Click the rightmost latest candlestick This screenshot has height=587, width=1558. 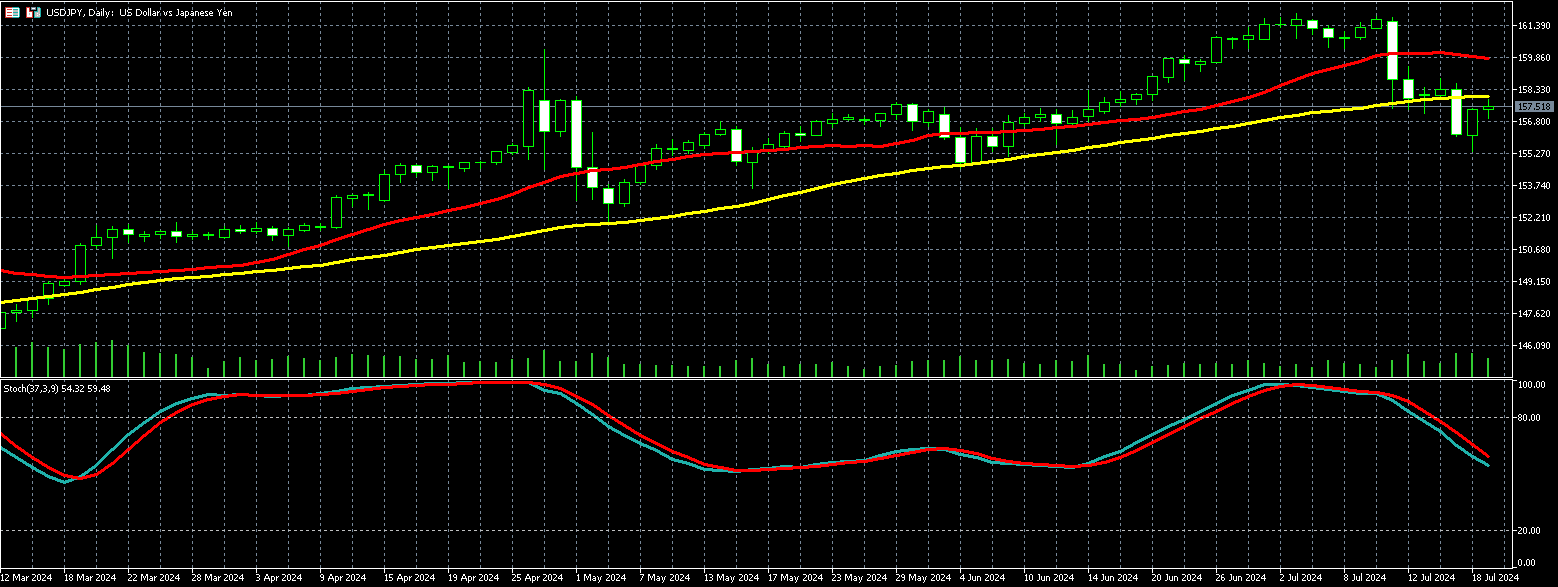1488,107
